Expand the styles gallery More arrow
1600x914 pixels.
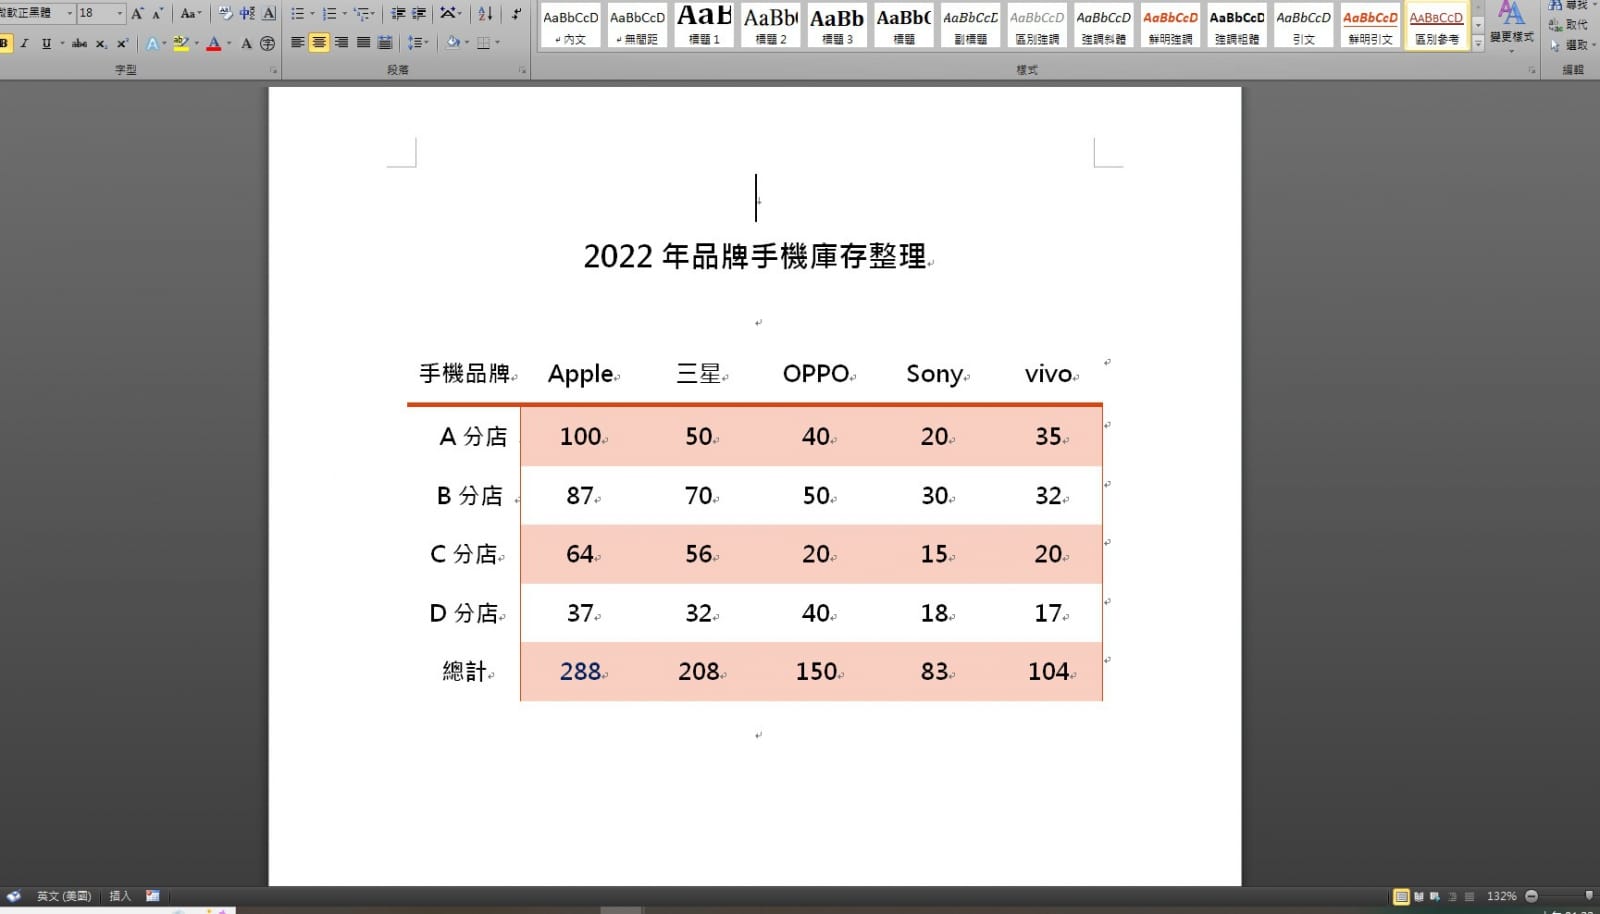[1478, 43]
